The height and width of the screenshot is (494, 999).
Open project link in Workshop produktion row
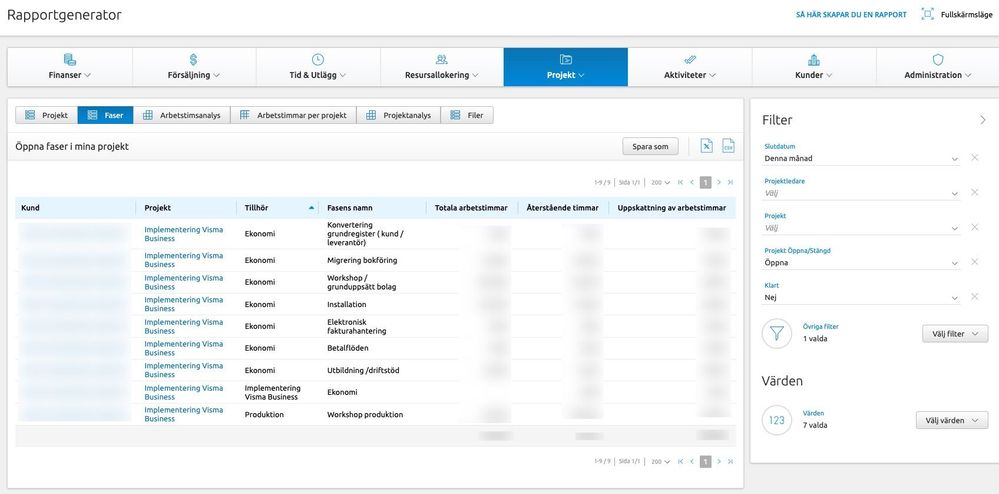point(183,414)
